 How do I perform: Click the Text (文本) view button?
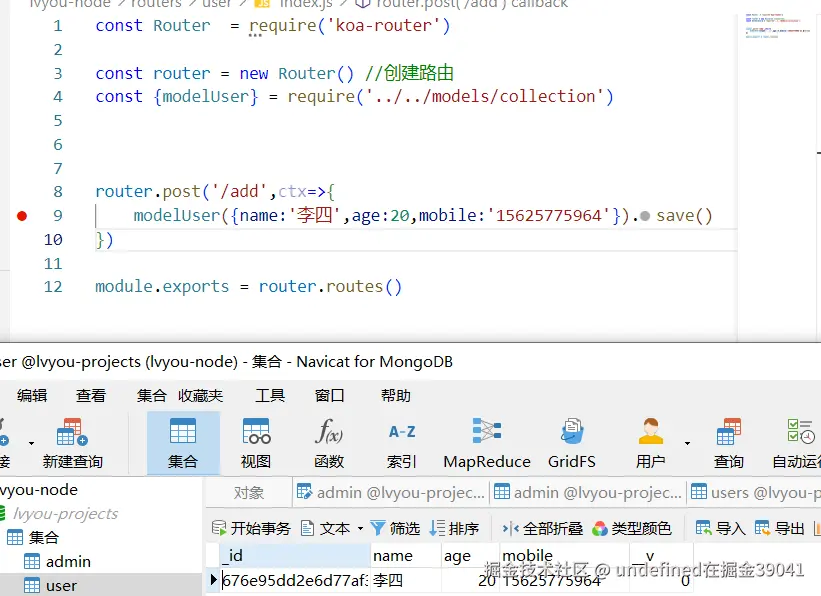(x=326, y=528)
